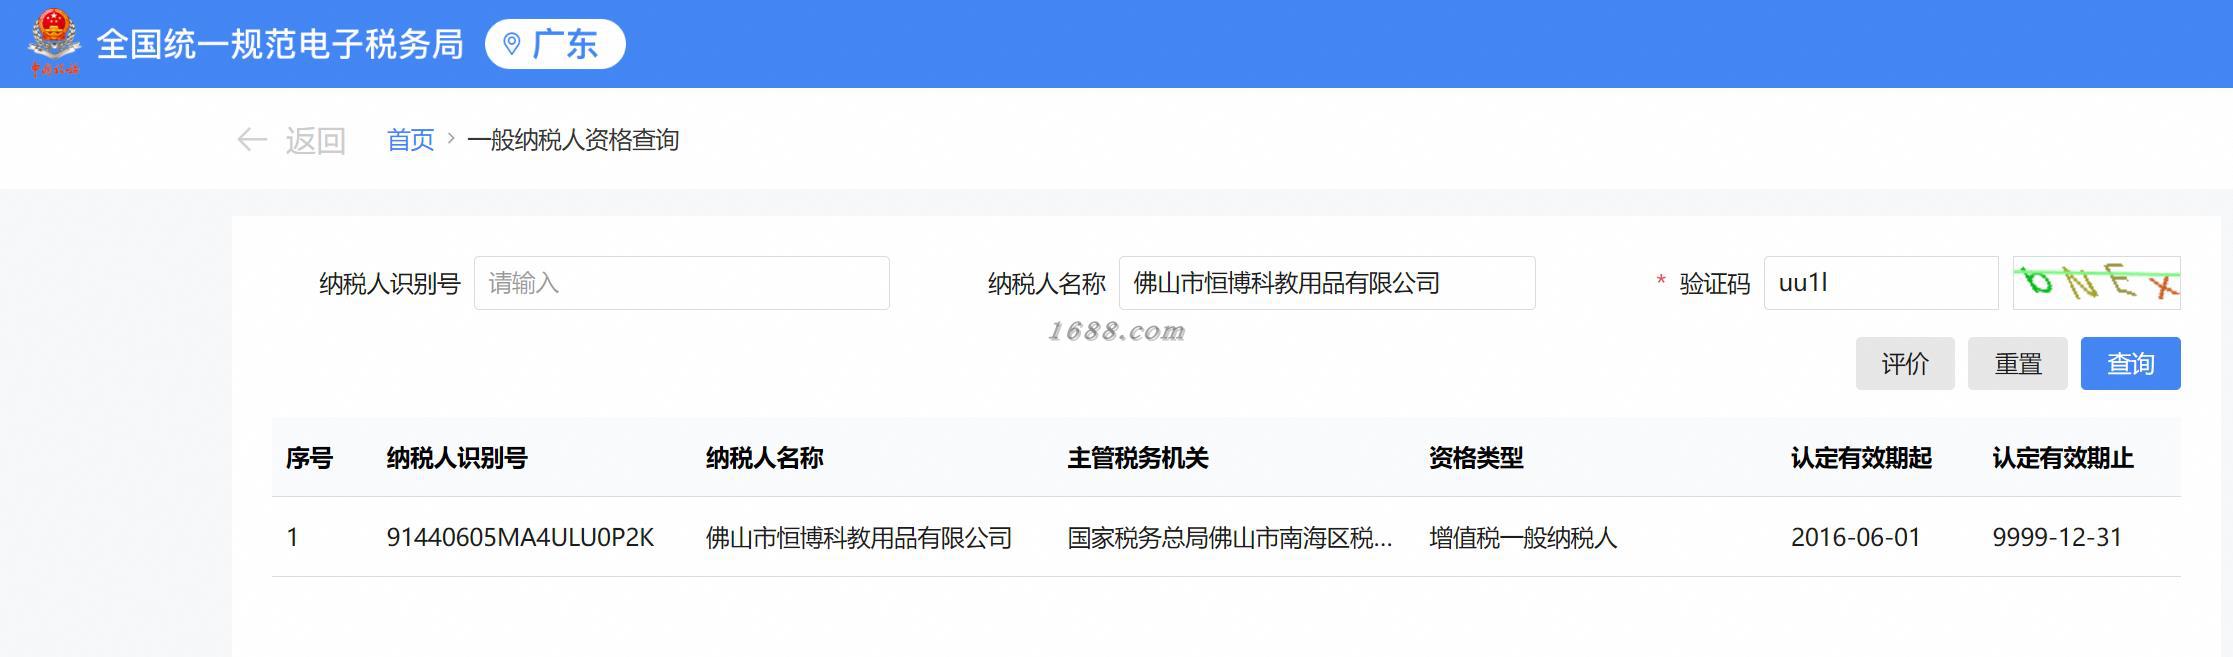This screenshot has height=657, width=2233.
Task: Click the 验证码 form label
Action: pos(1715,284)
